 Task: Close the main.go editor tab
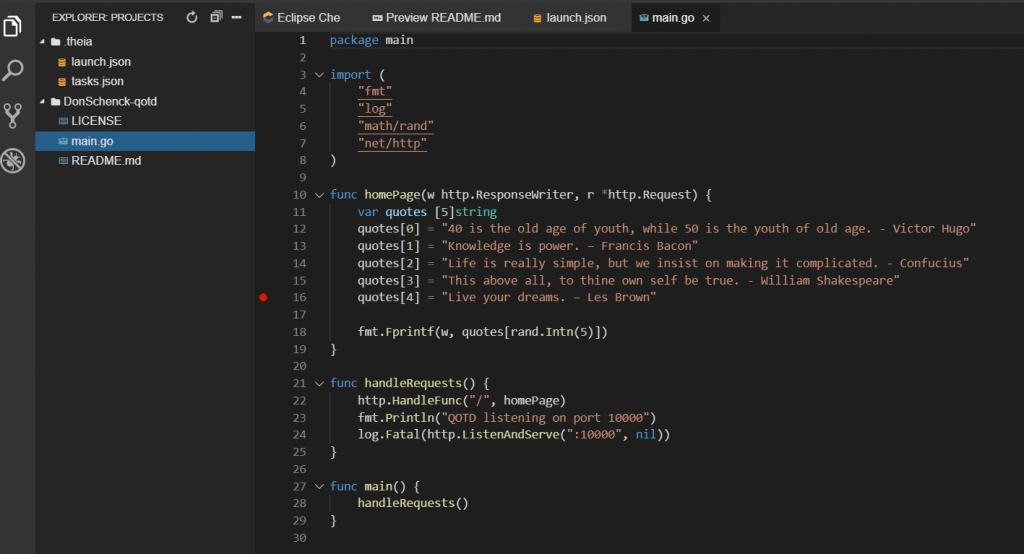(706, 19)
